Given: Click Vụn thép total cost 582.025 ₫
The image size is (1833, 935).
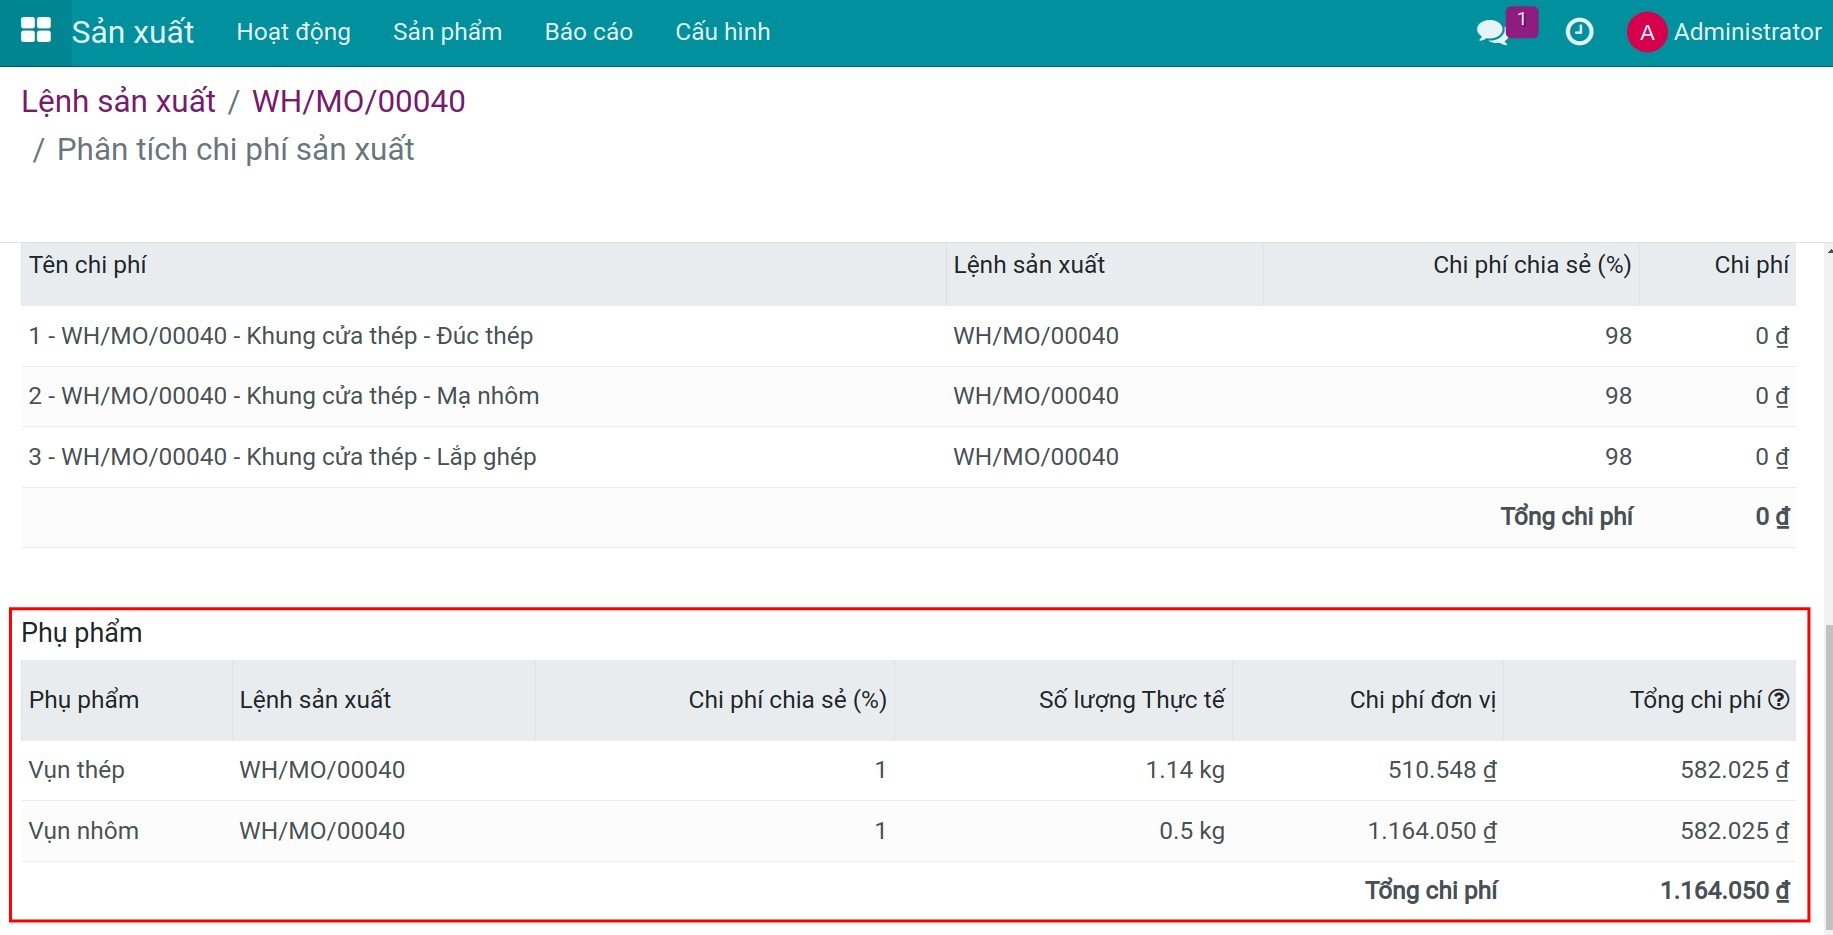Looking at the screenshot, I should click(x=1735, y=770).
